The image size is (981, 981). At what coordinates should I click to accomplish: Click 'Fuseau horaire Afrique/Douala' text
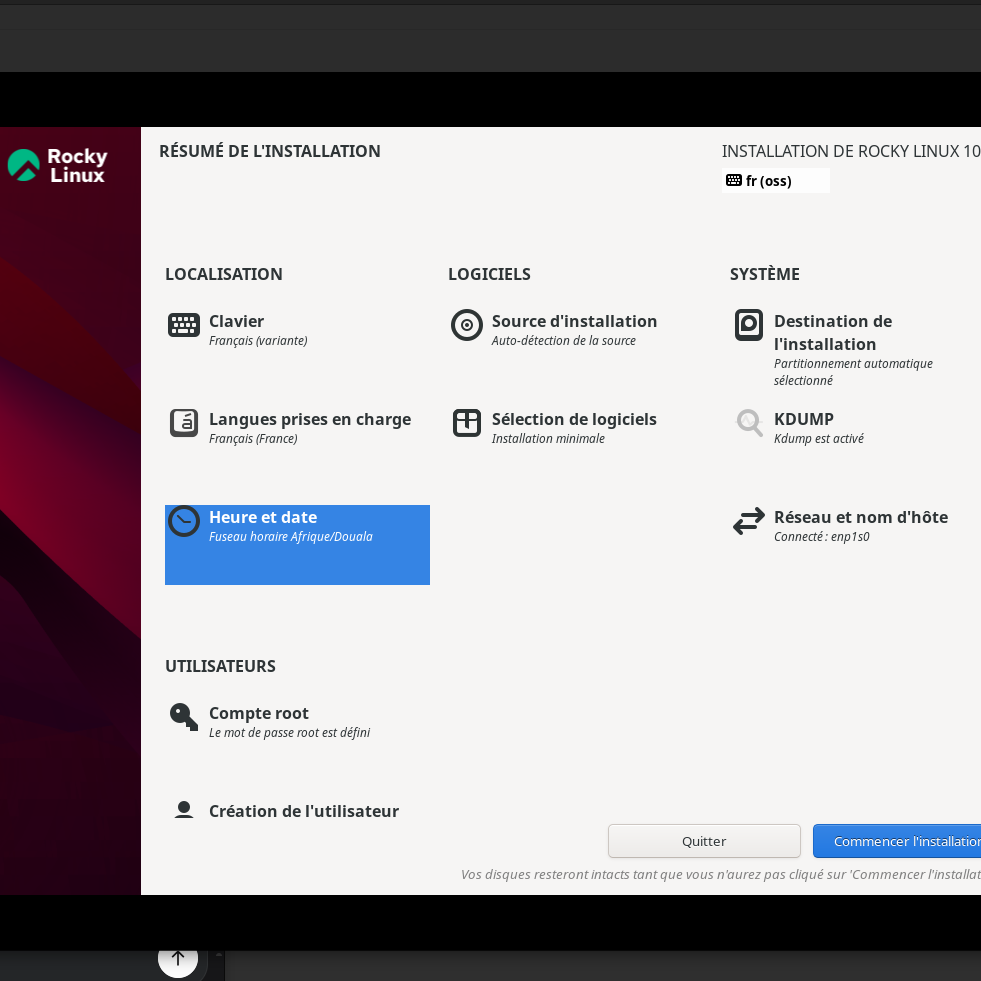(x=290, y=536)
